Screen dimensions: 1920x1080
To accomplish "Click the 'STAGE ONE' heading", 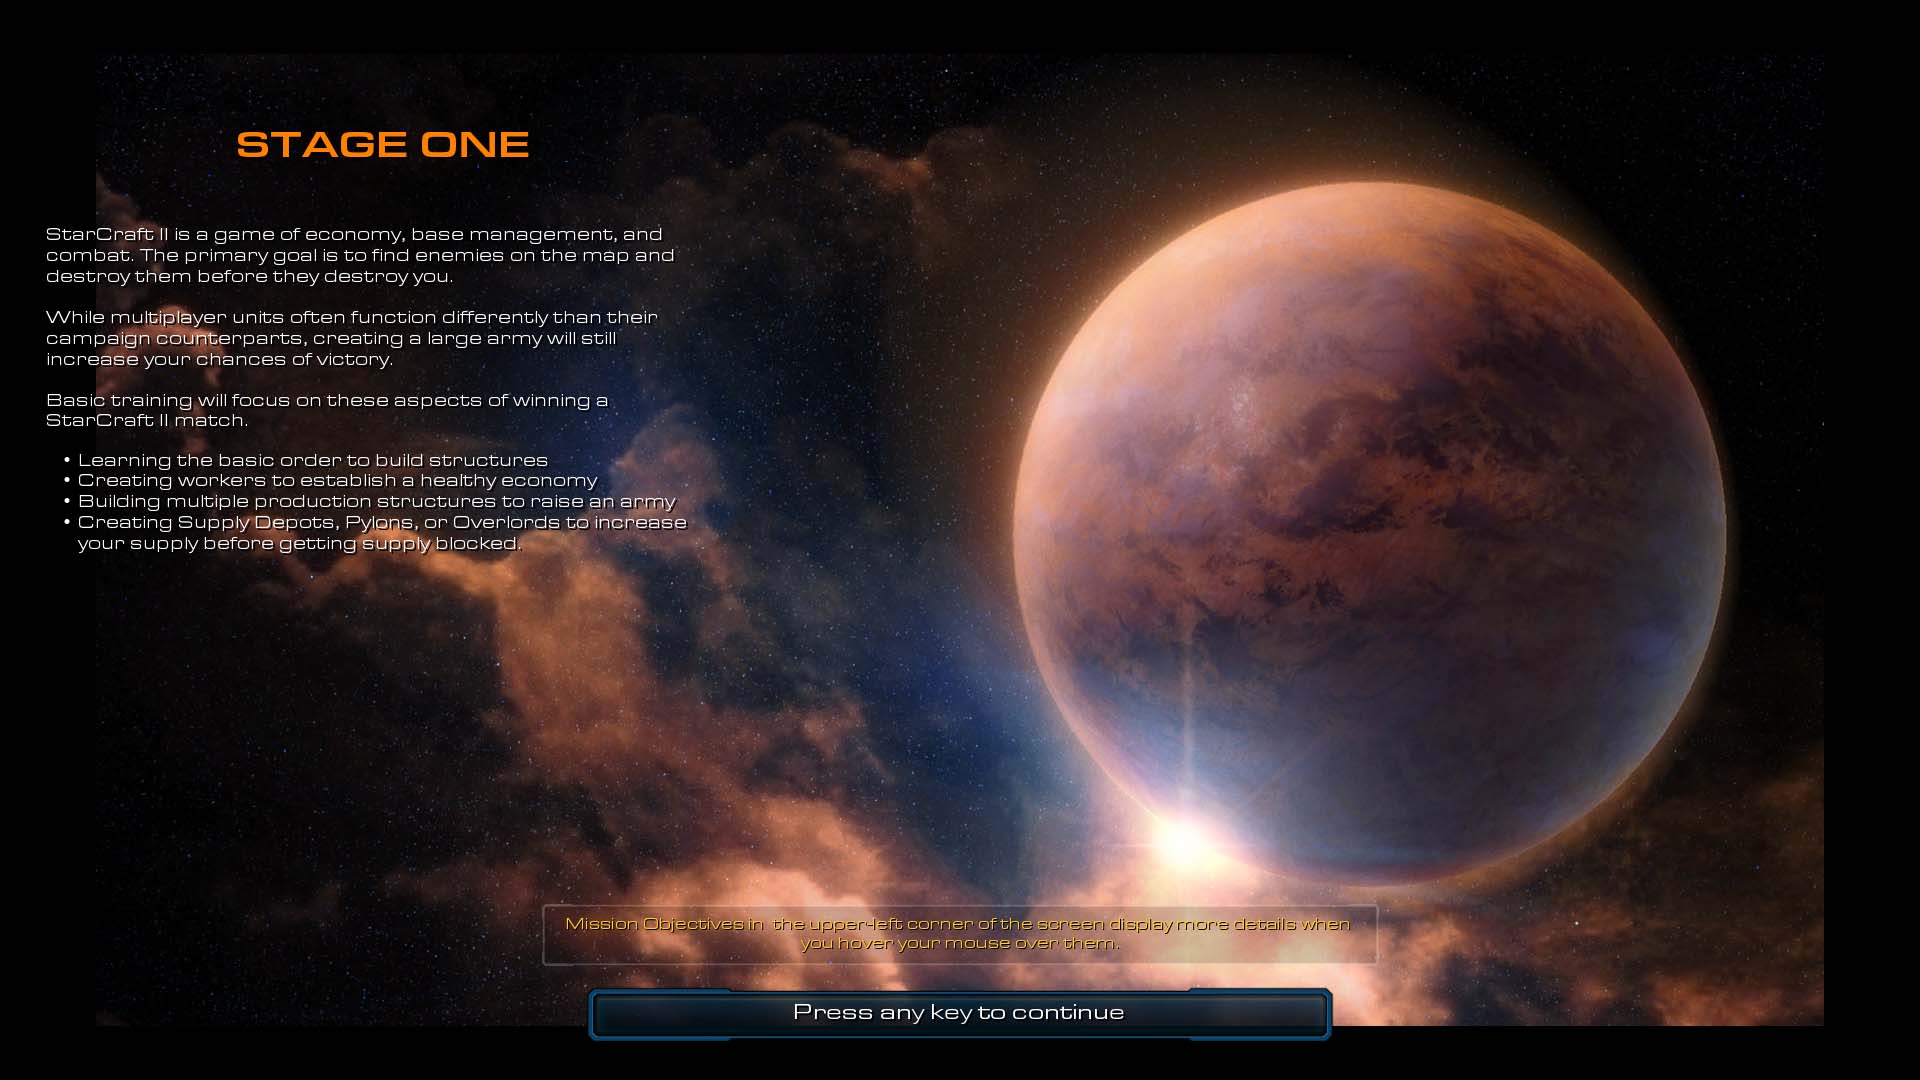I will click(382, 144).
